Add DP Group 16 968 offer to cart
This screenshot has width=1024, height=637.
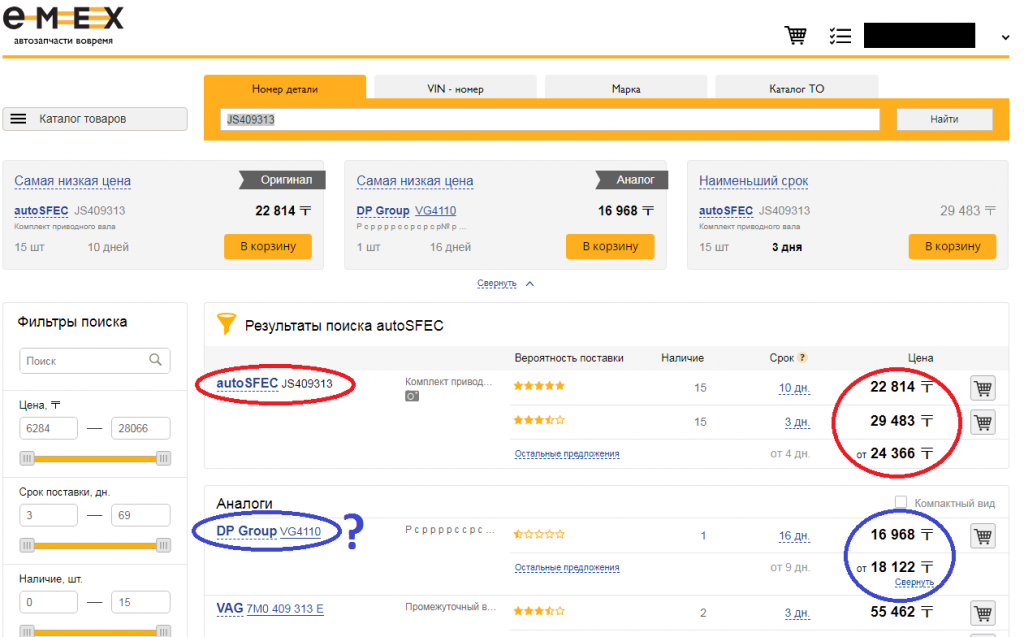(x=982, y=536)
